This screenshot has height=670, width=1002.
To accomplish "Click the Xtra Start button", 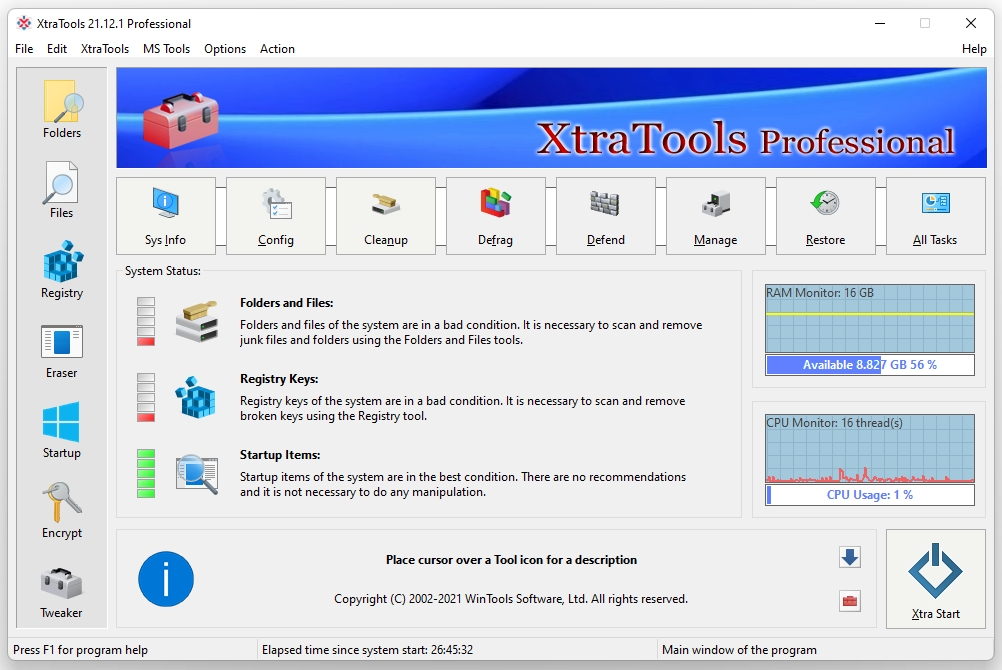I will tap(935, 579).
